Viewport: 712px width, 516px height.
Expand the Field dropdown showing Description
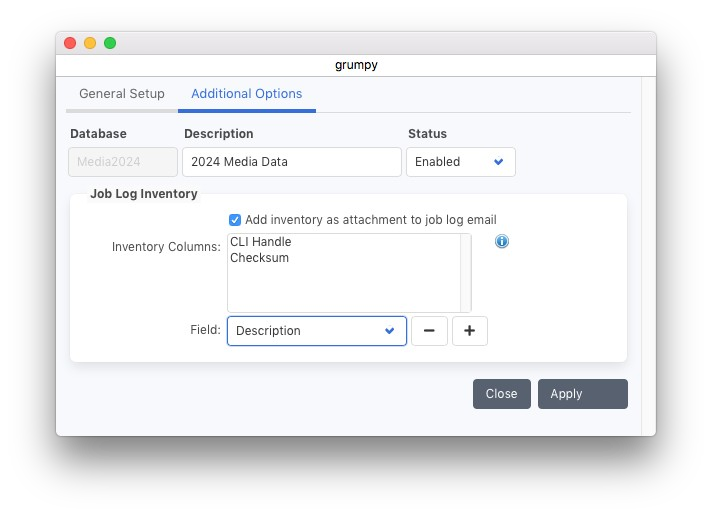pos(316,331)
